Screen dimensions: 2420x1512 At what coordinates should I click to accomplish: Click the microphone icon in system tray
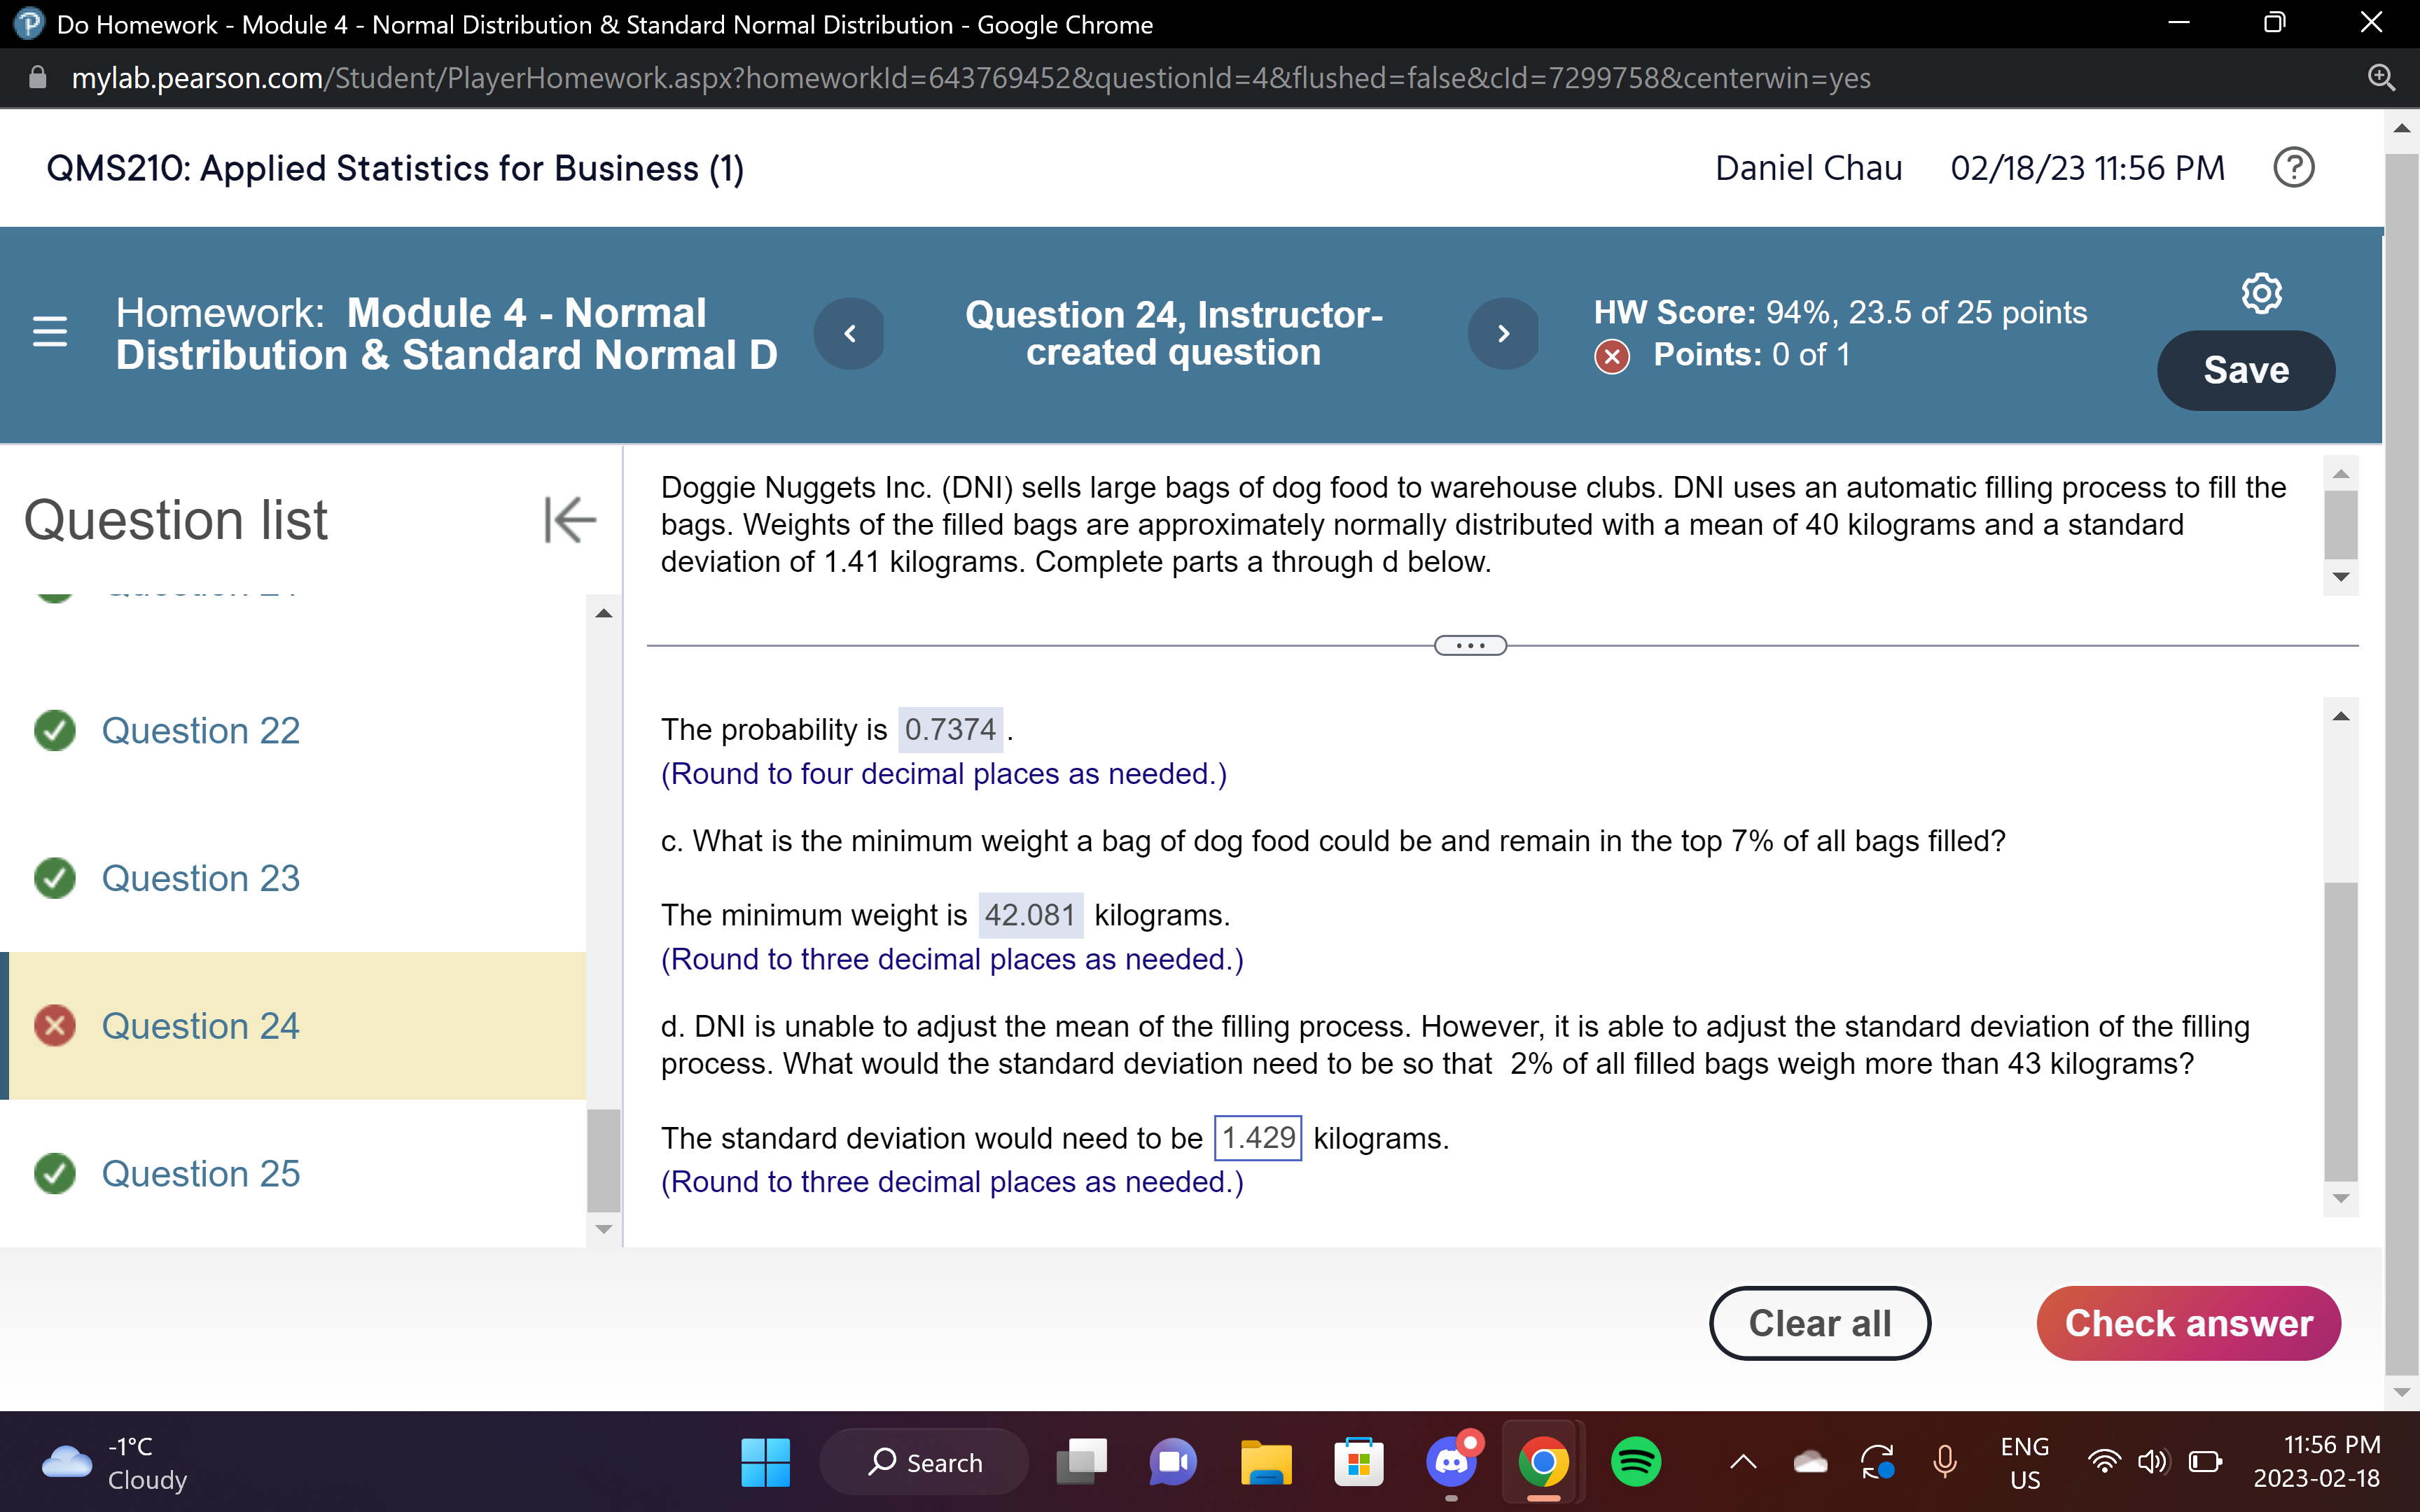(x=1945, y=1461)
